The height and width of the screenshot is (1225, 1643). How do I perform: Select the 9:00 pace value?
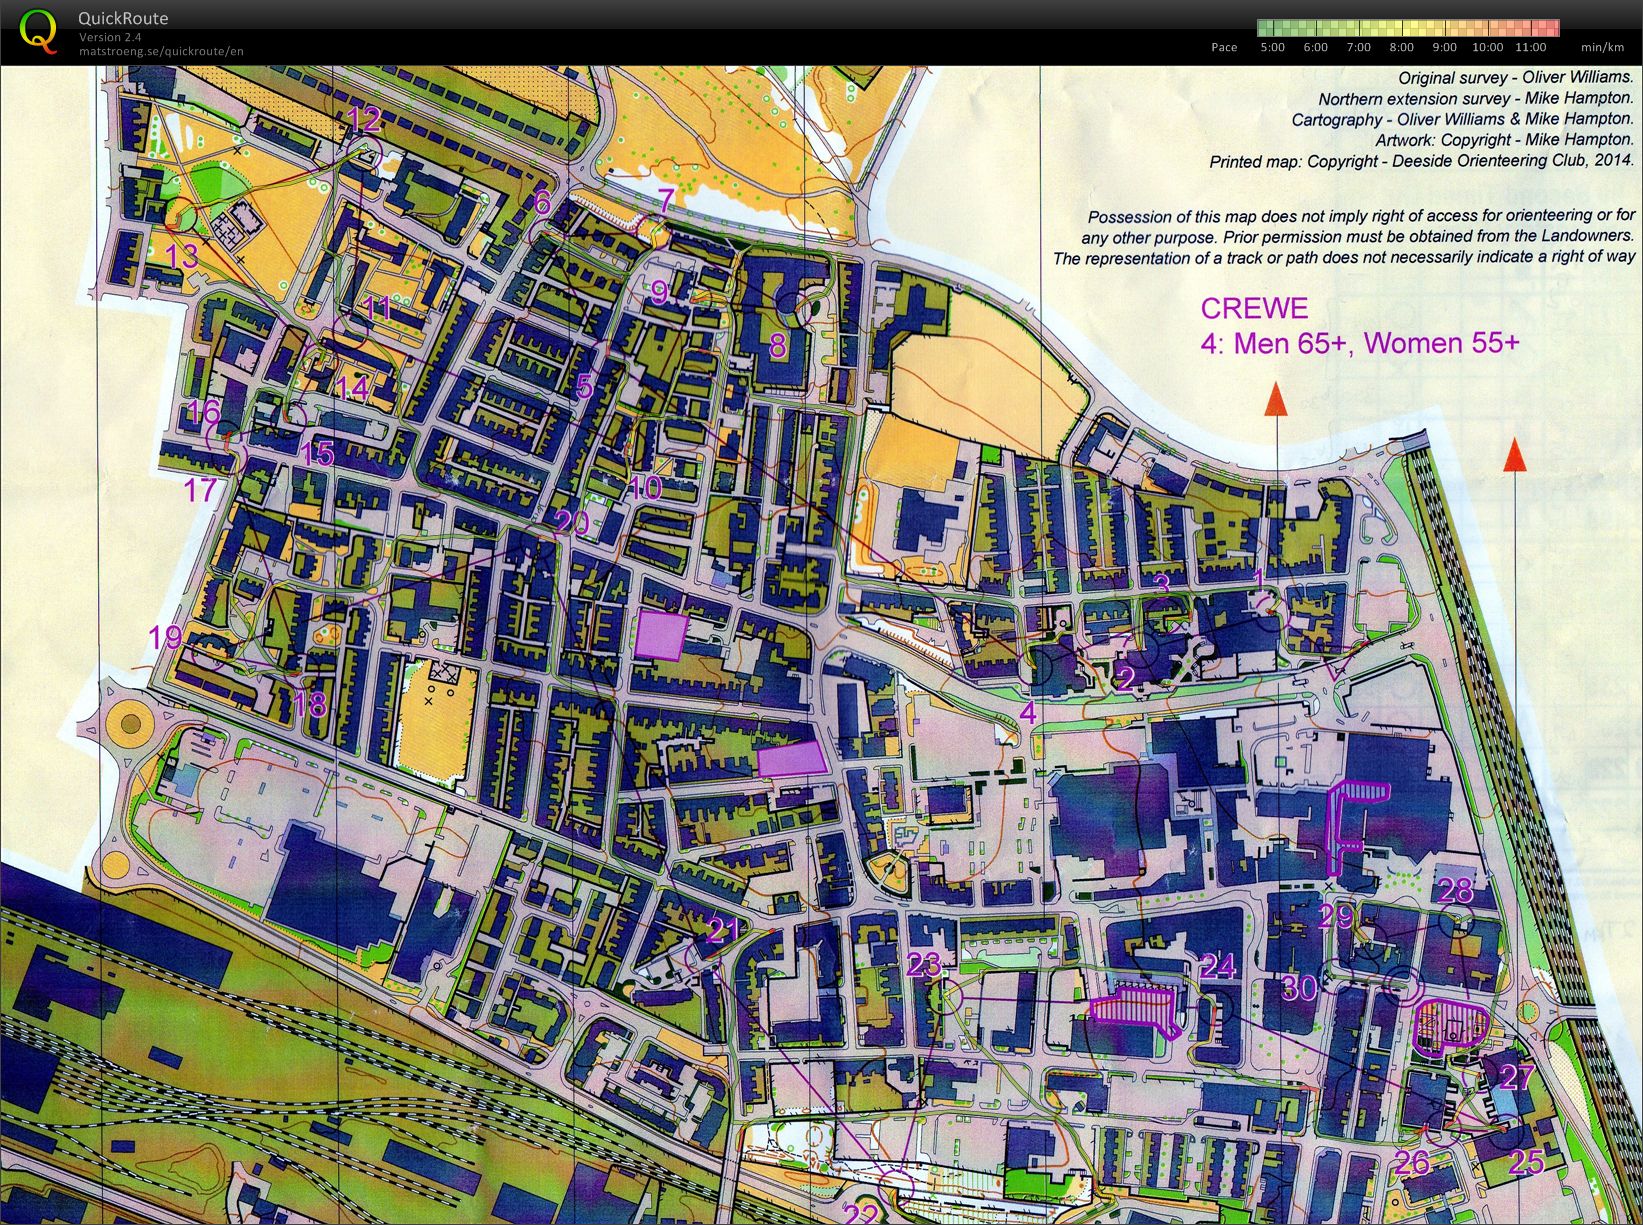click(1445, 47)
